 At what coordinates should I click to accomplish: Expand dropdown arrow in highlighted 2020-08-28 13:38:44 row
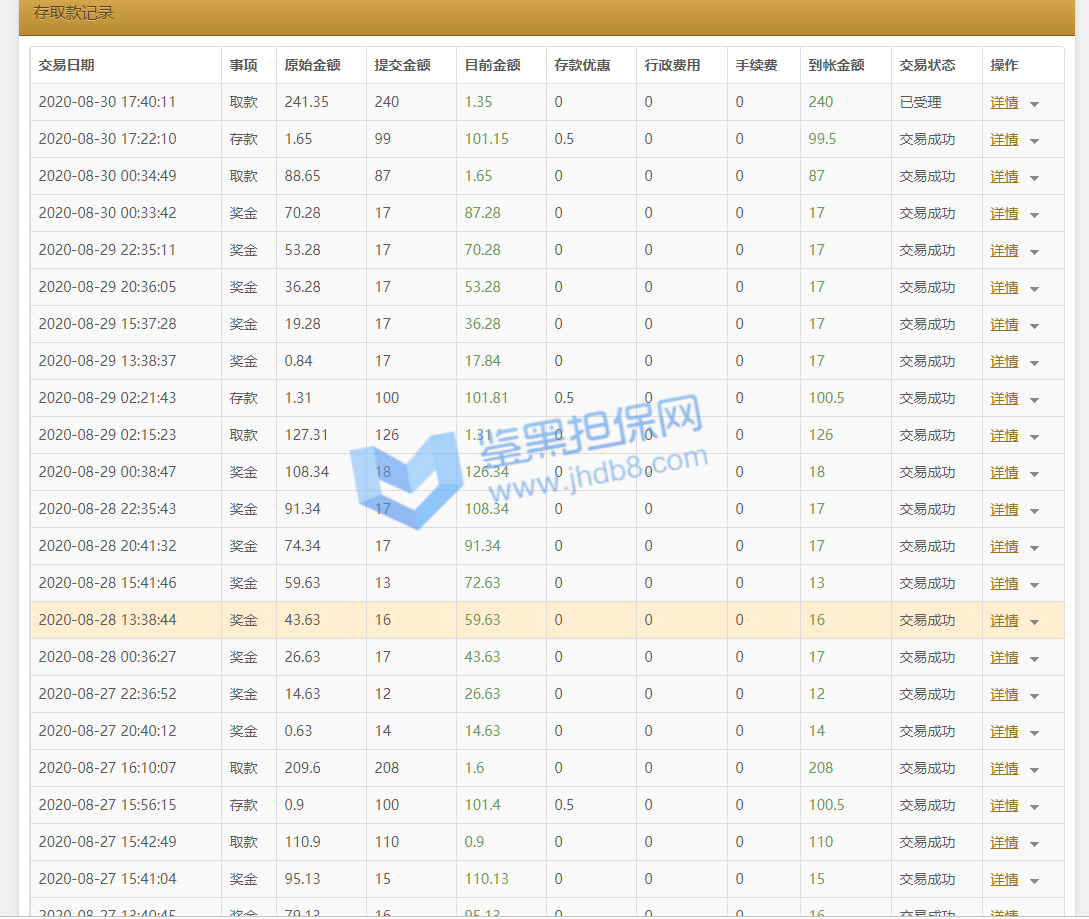coord(1034,622)
